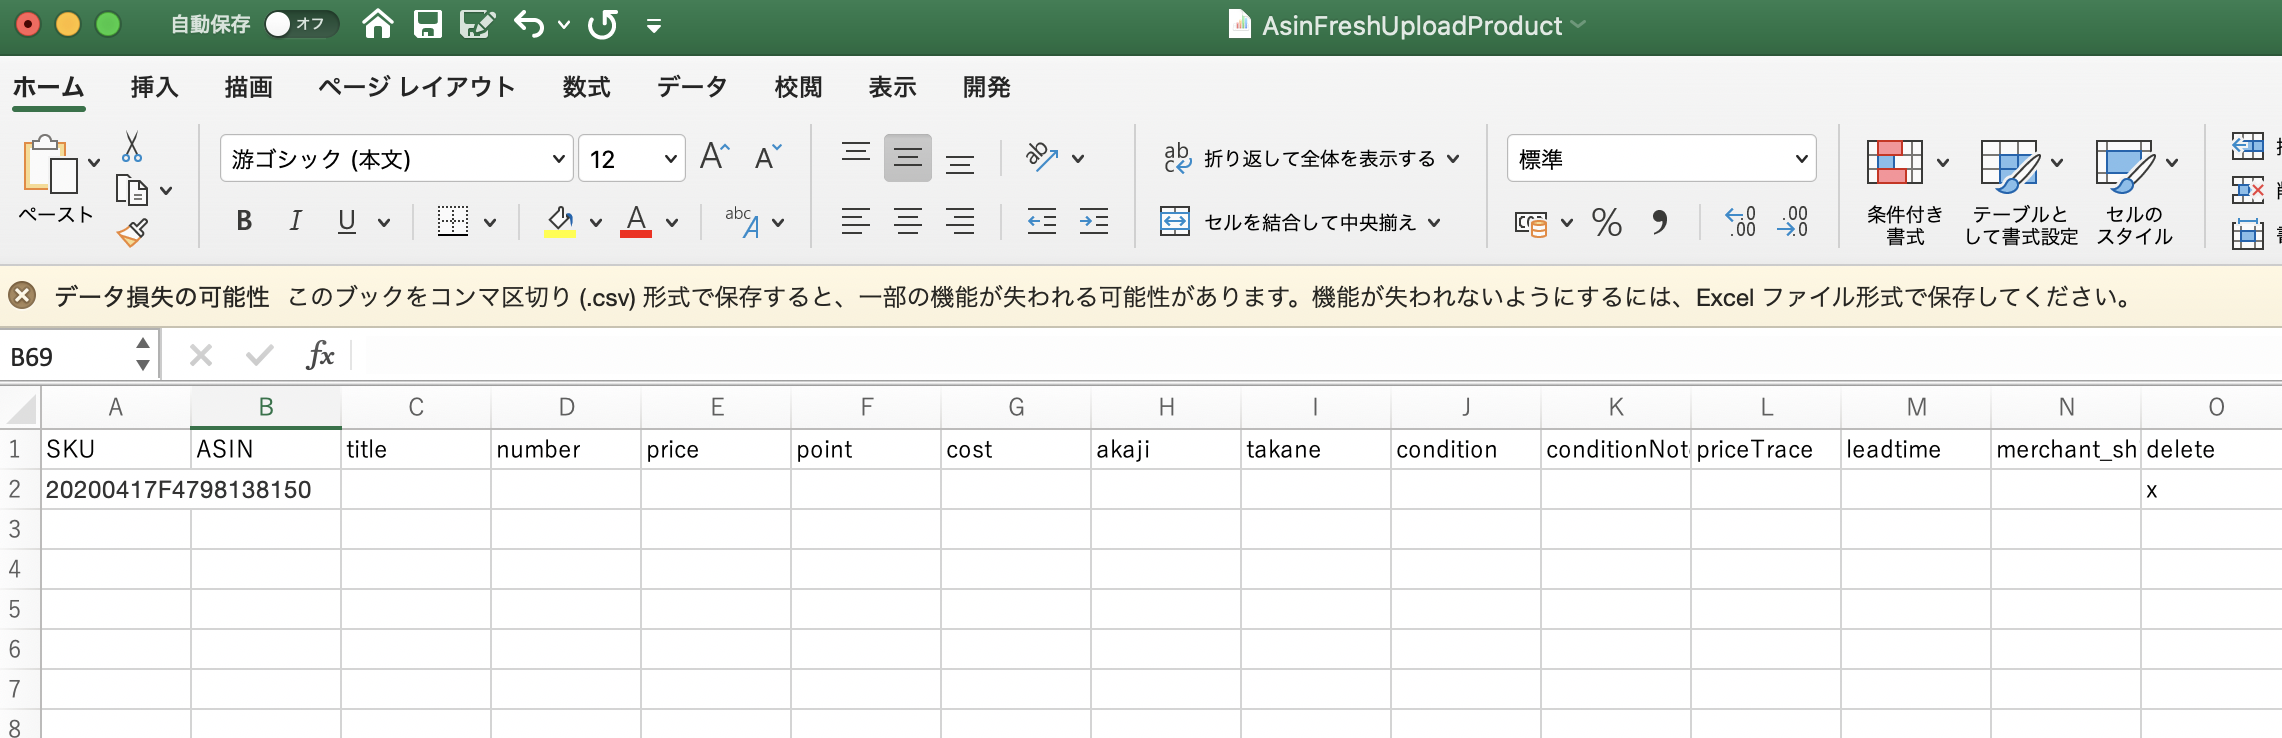Screen dimensions: 2282x738
Task: Switch to the 描画 tab
Action: point(249,87)
